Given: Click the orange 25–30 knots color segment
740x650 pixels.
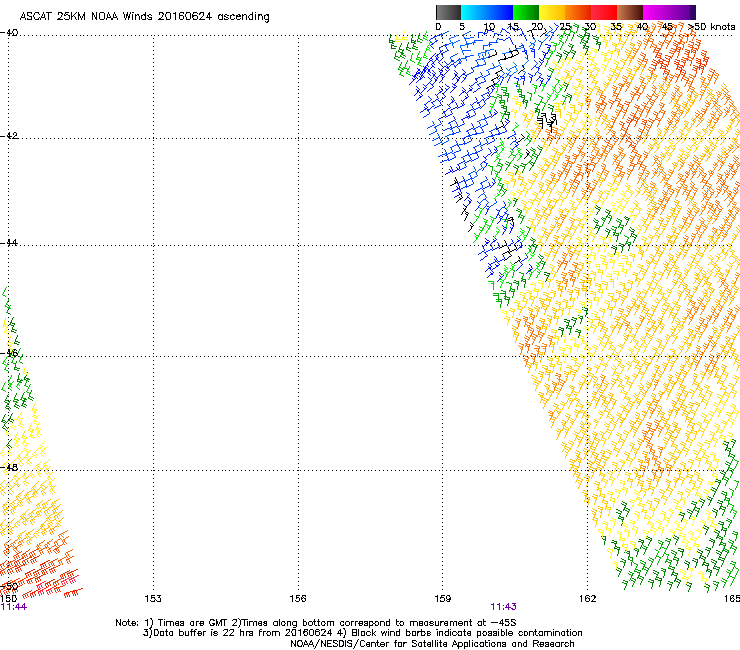Looking at the screenshot, I should tap(578, 12).
